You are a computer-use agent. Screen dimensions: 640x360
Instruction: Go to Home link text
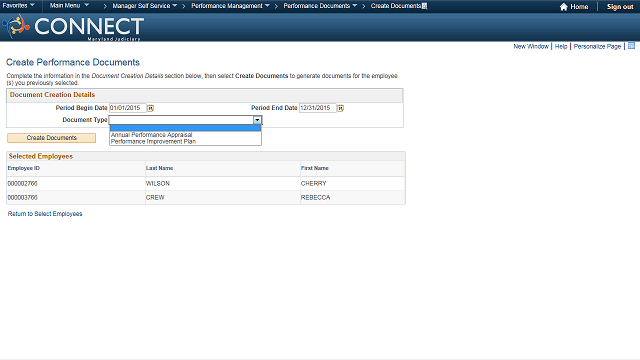point(579,7)
